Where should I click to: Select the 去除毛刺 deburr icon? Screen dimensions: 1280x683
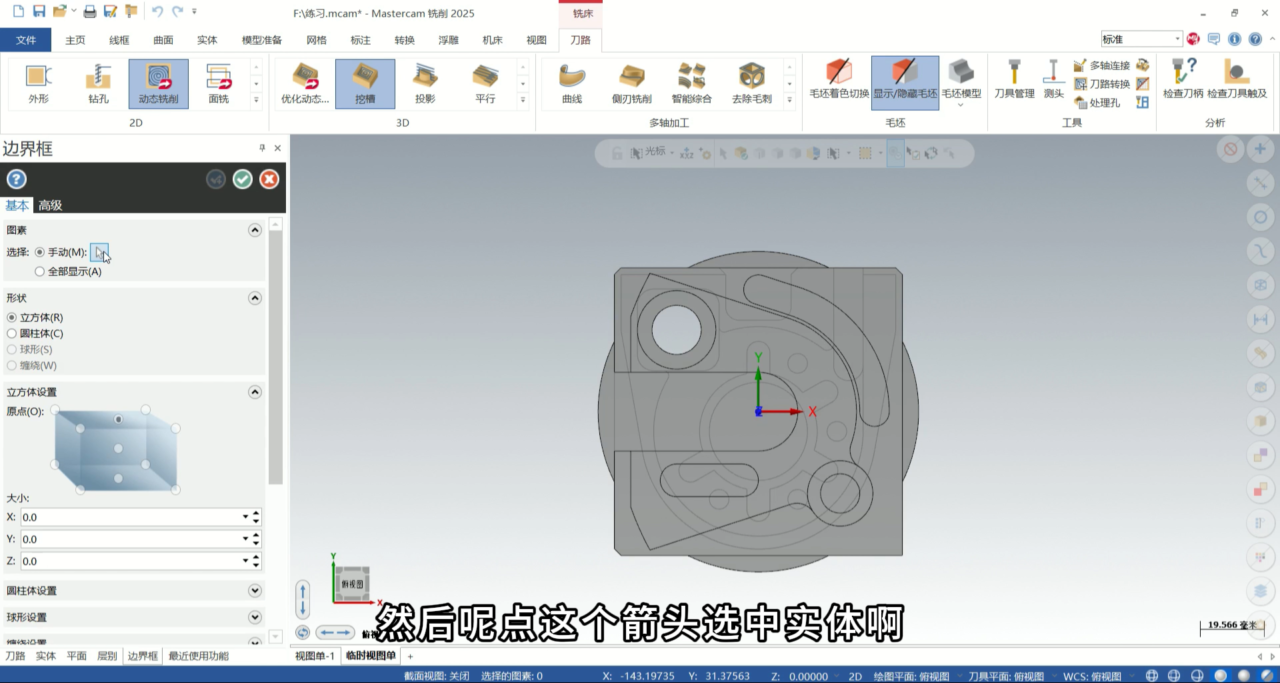point(752,84)
